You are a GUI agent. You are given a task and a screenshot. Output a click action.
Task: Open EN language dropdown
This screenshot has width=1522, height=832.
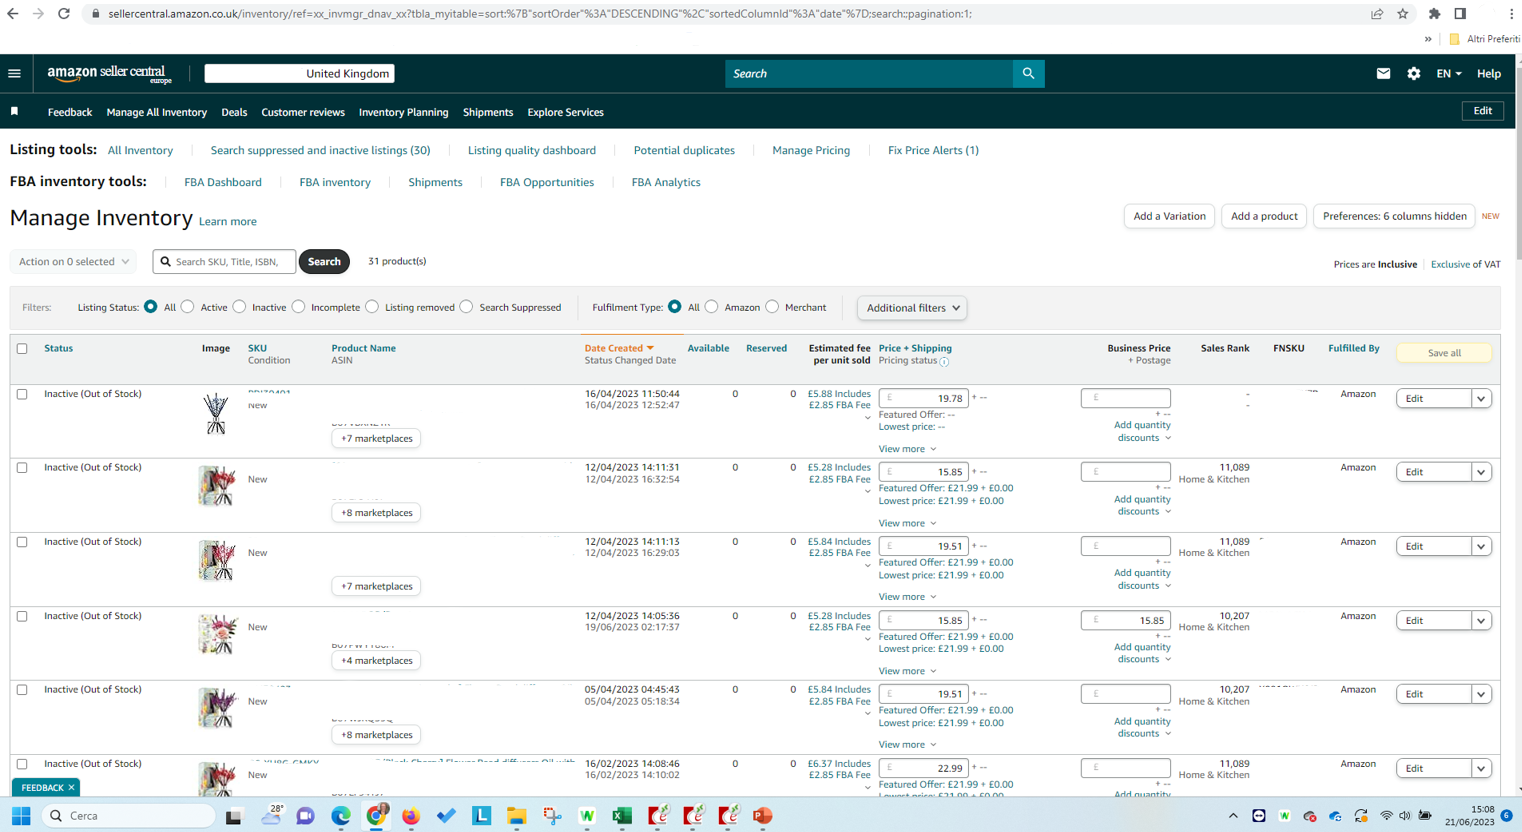(x=1449, y=74)
